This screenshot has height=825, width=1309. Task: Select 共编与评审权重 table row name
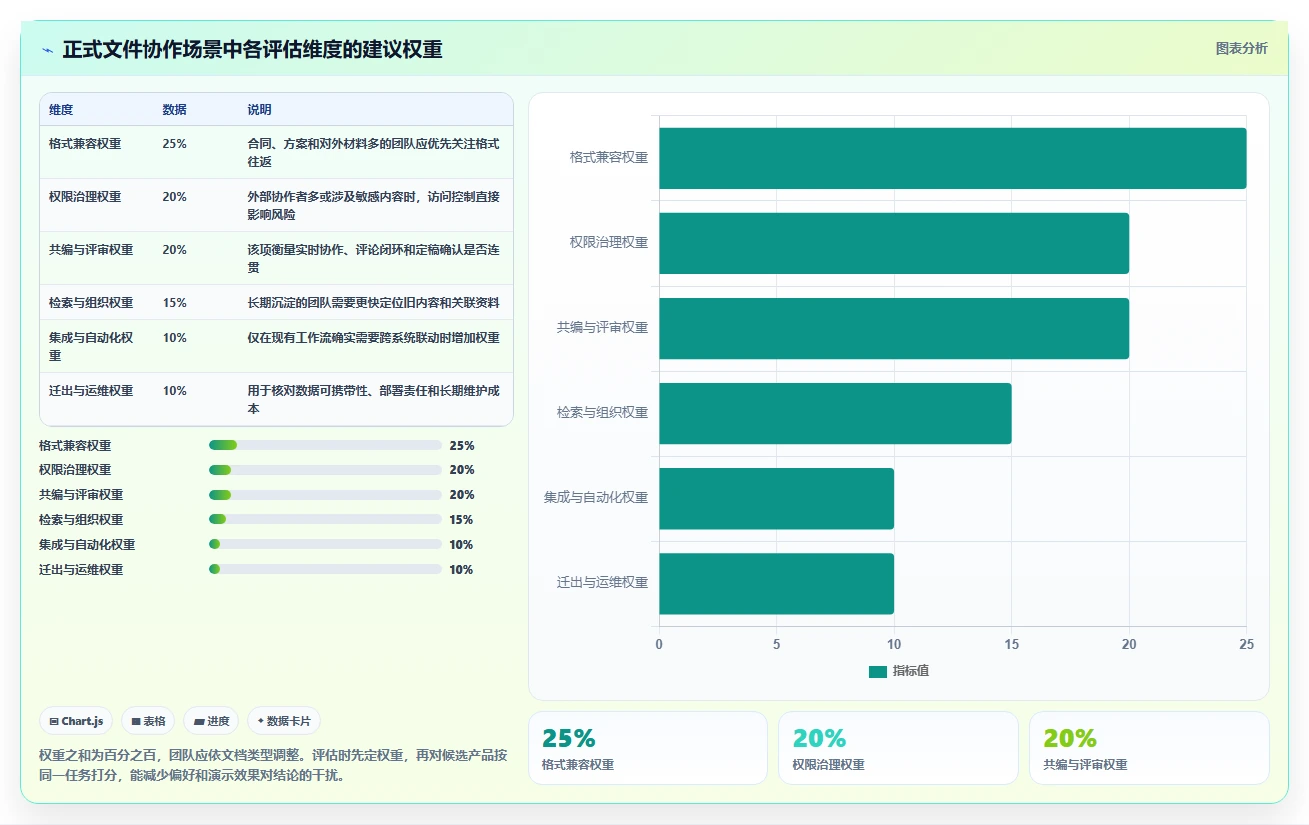(x=91, y=250)
